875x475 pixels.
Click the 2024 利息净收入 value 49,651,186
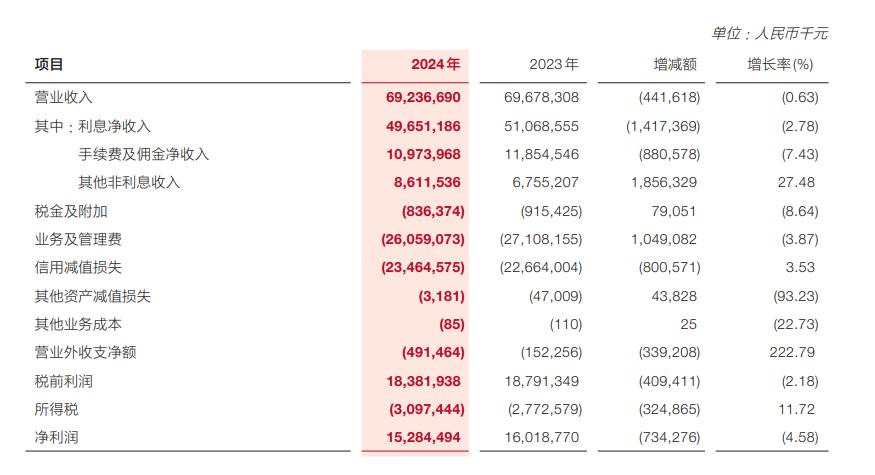point(422,126)
